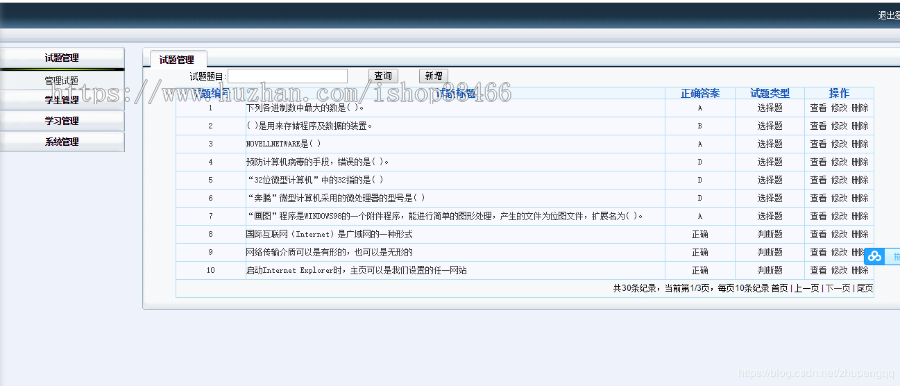Click 查看 for question 2
This screenshot has width=900, height=386.
tap(818, 126)
